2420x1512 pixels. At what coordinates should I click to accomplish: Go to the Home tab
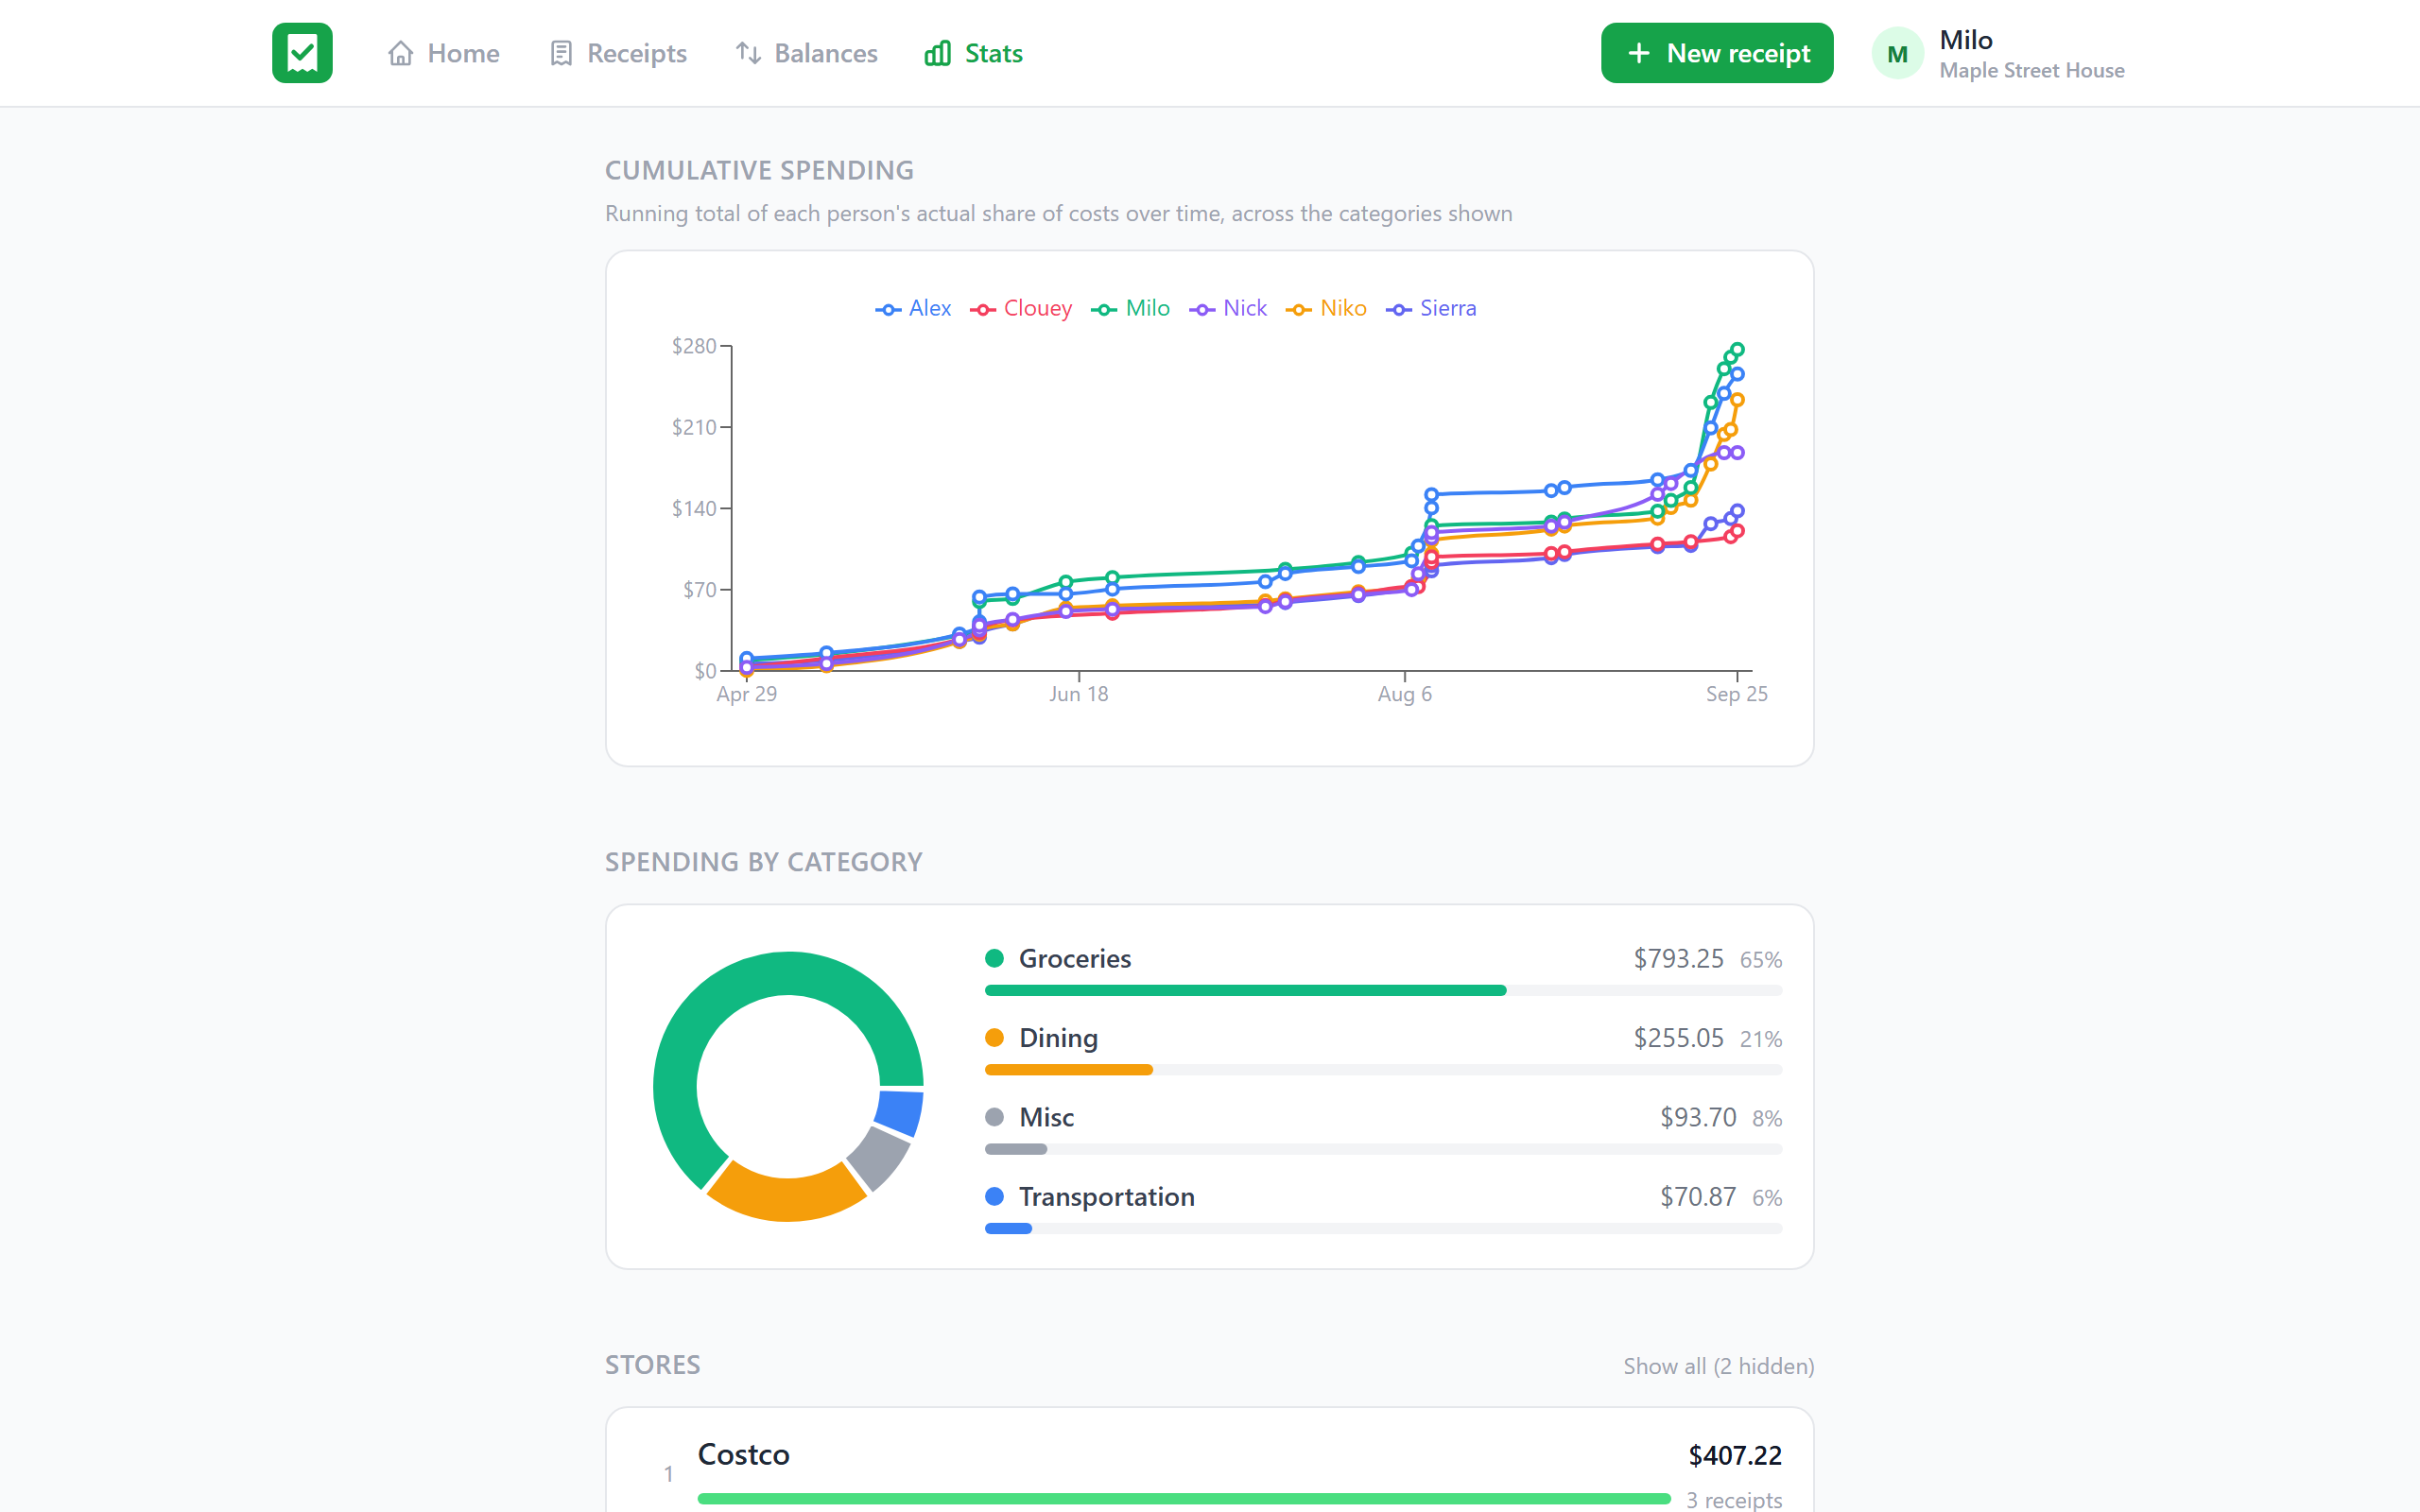pyautogui.click(x=444, y=53)
